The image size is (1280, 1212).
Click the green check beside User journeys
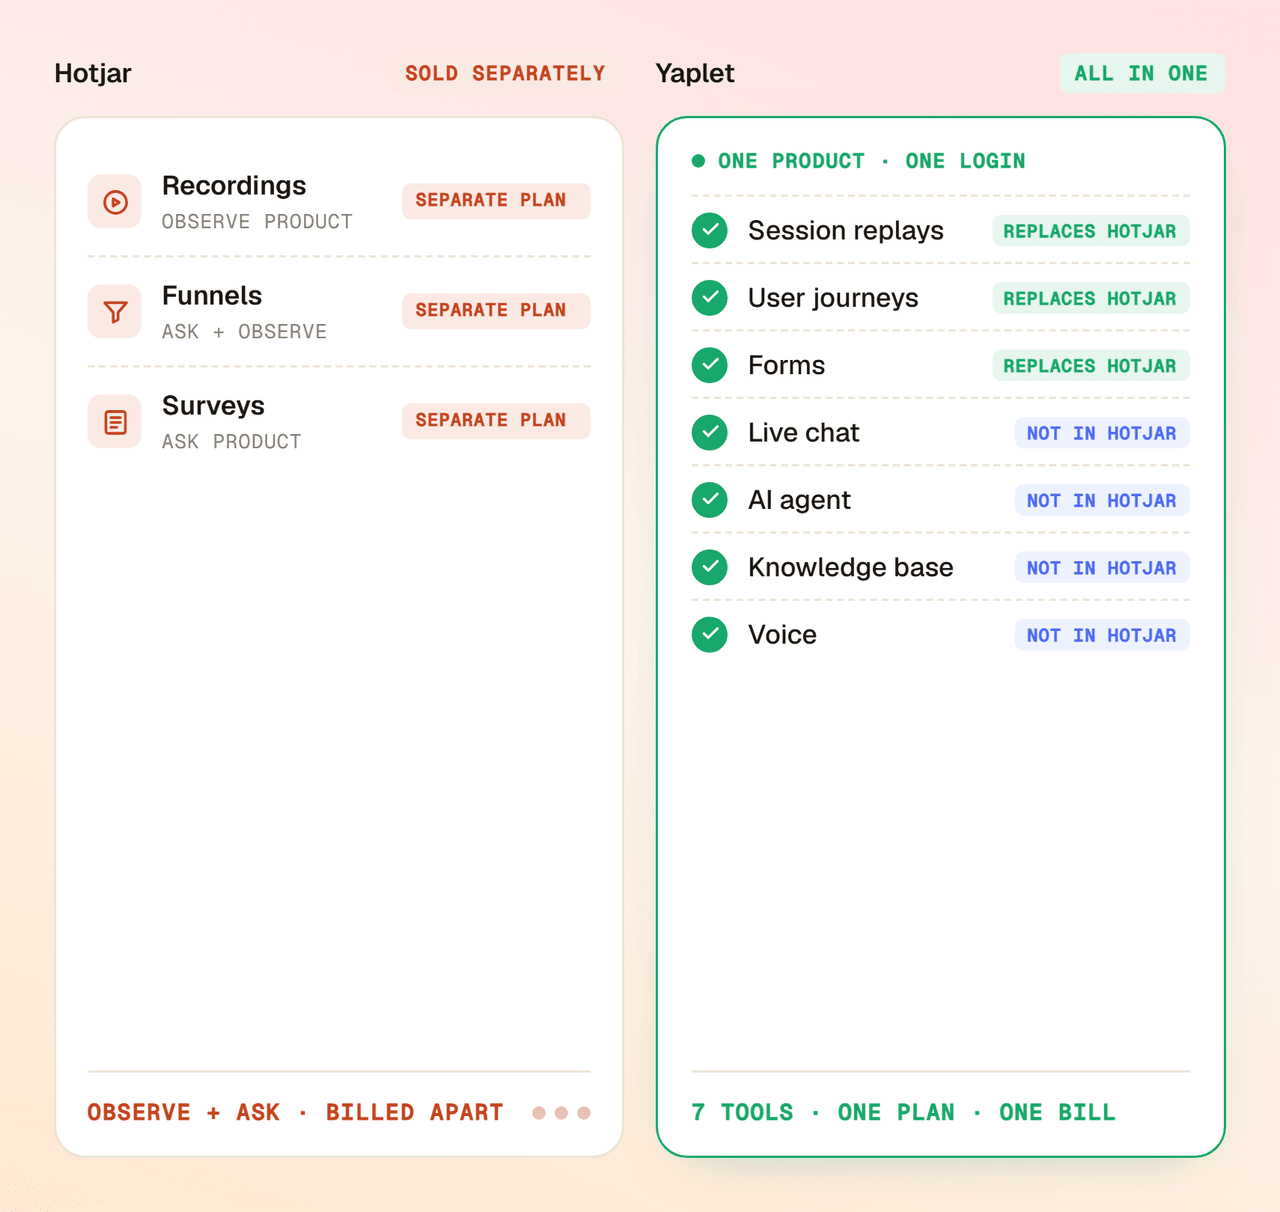710,298
